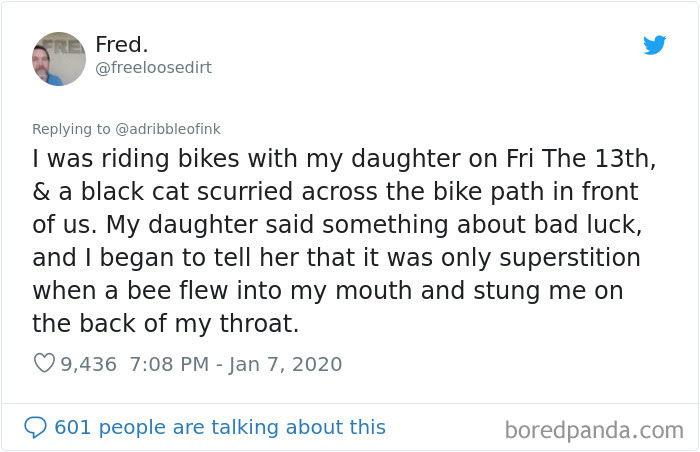Click the speech bubble conversation icon
This screenshot has width=700, height=452.
pos(35,427)
